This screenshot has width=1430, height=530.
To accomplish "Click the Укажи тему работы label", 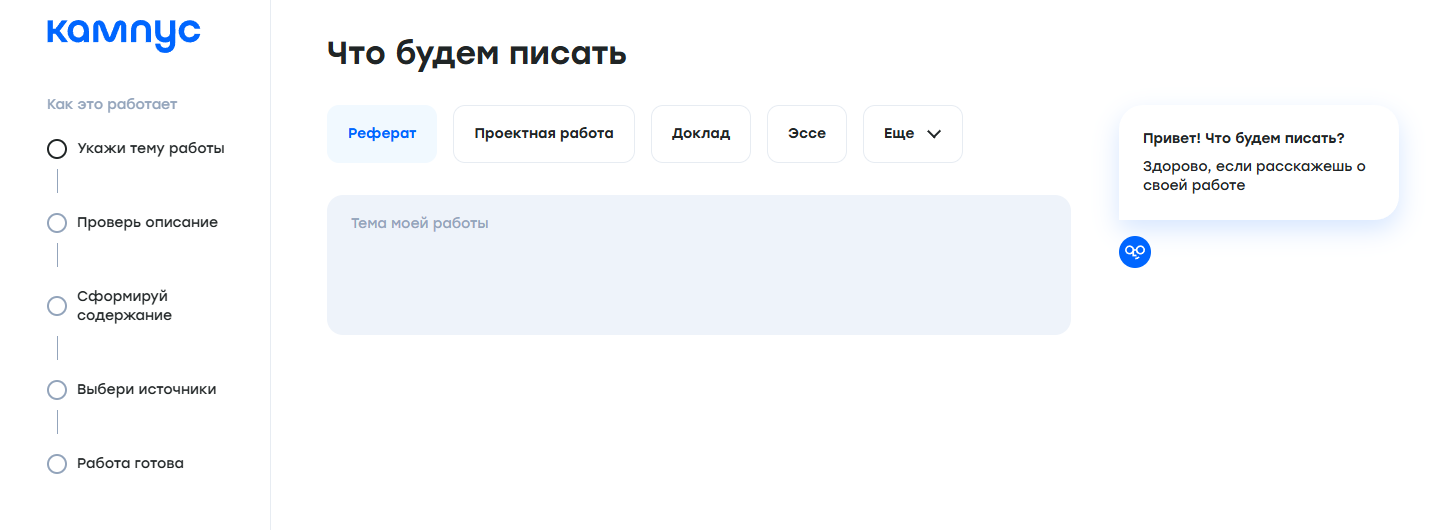I will pyautogui.click(x=151, y=148).
